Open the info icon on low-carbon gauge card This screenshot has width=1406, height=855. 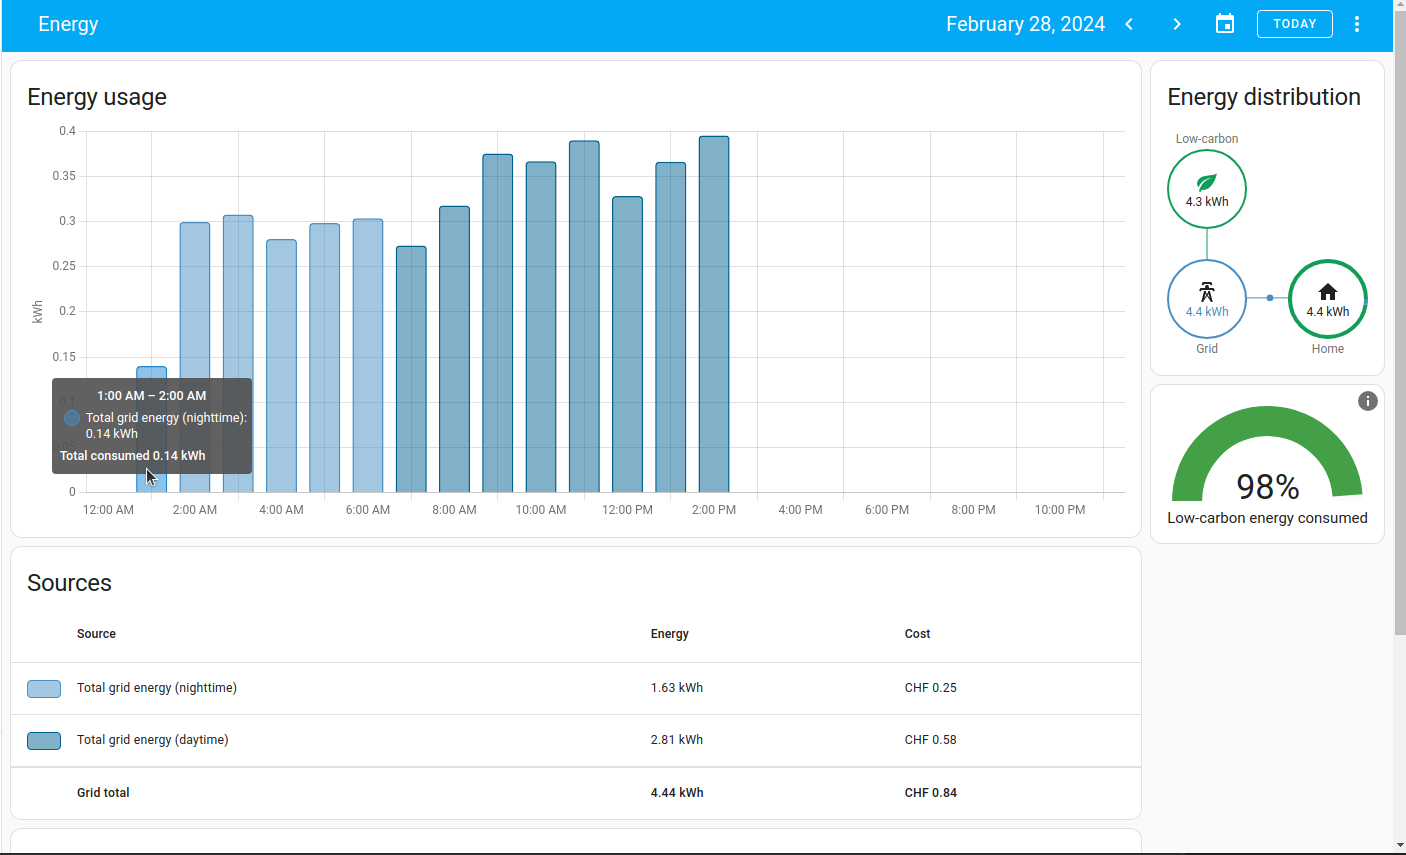coord(1367,400)
